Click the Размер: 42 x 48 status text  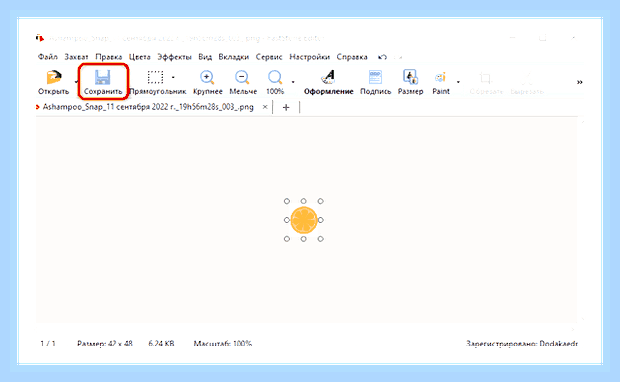tap(104, 343)
